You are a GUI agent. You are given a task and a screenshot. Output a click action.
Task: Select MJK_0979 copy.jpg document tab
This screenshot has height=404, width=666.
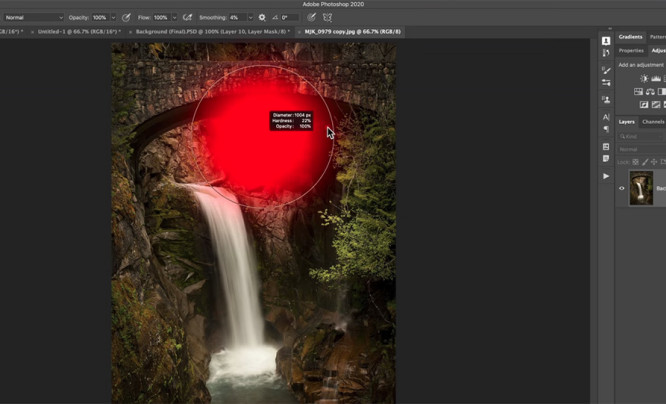click(x=353, y=31)
